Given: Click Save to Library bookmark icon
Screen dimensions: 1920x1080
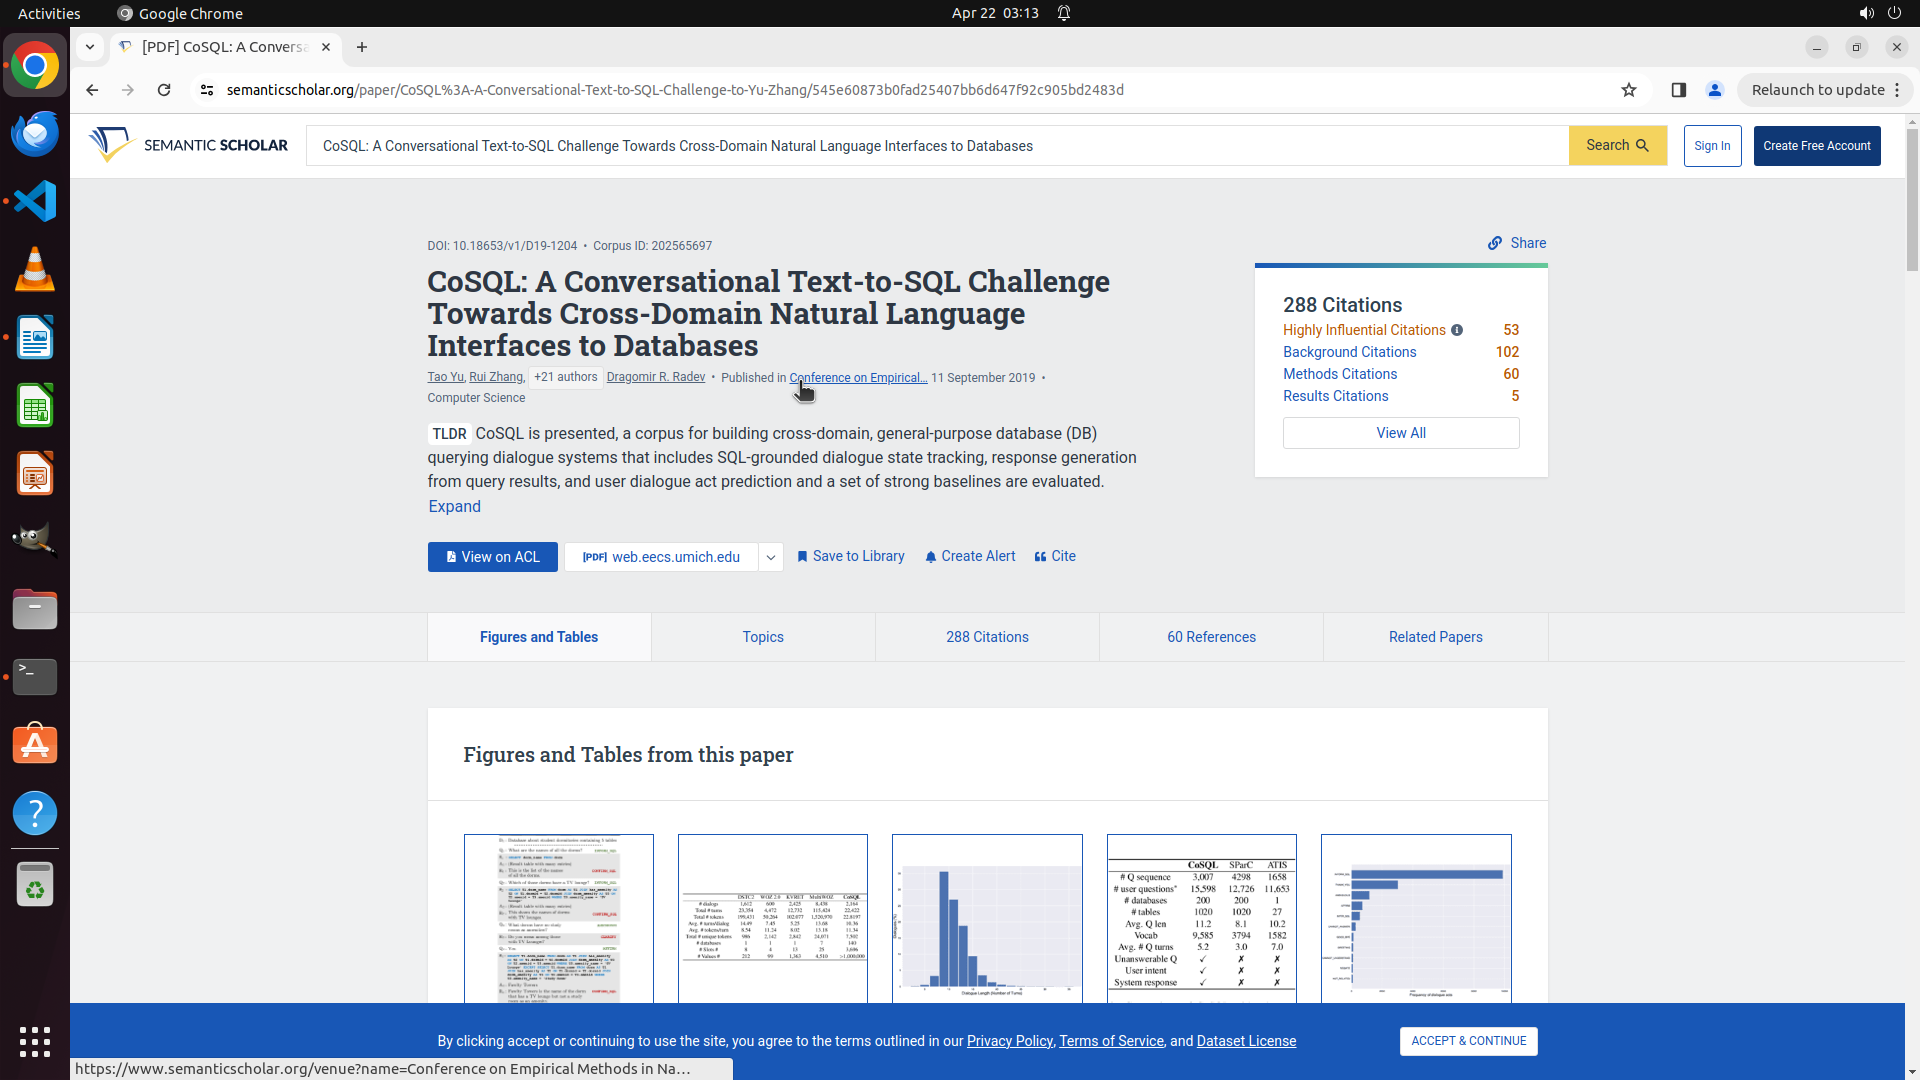Looking at the screenshot, I should click(802, 557).
